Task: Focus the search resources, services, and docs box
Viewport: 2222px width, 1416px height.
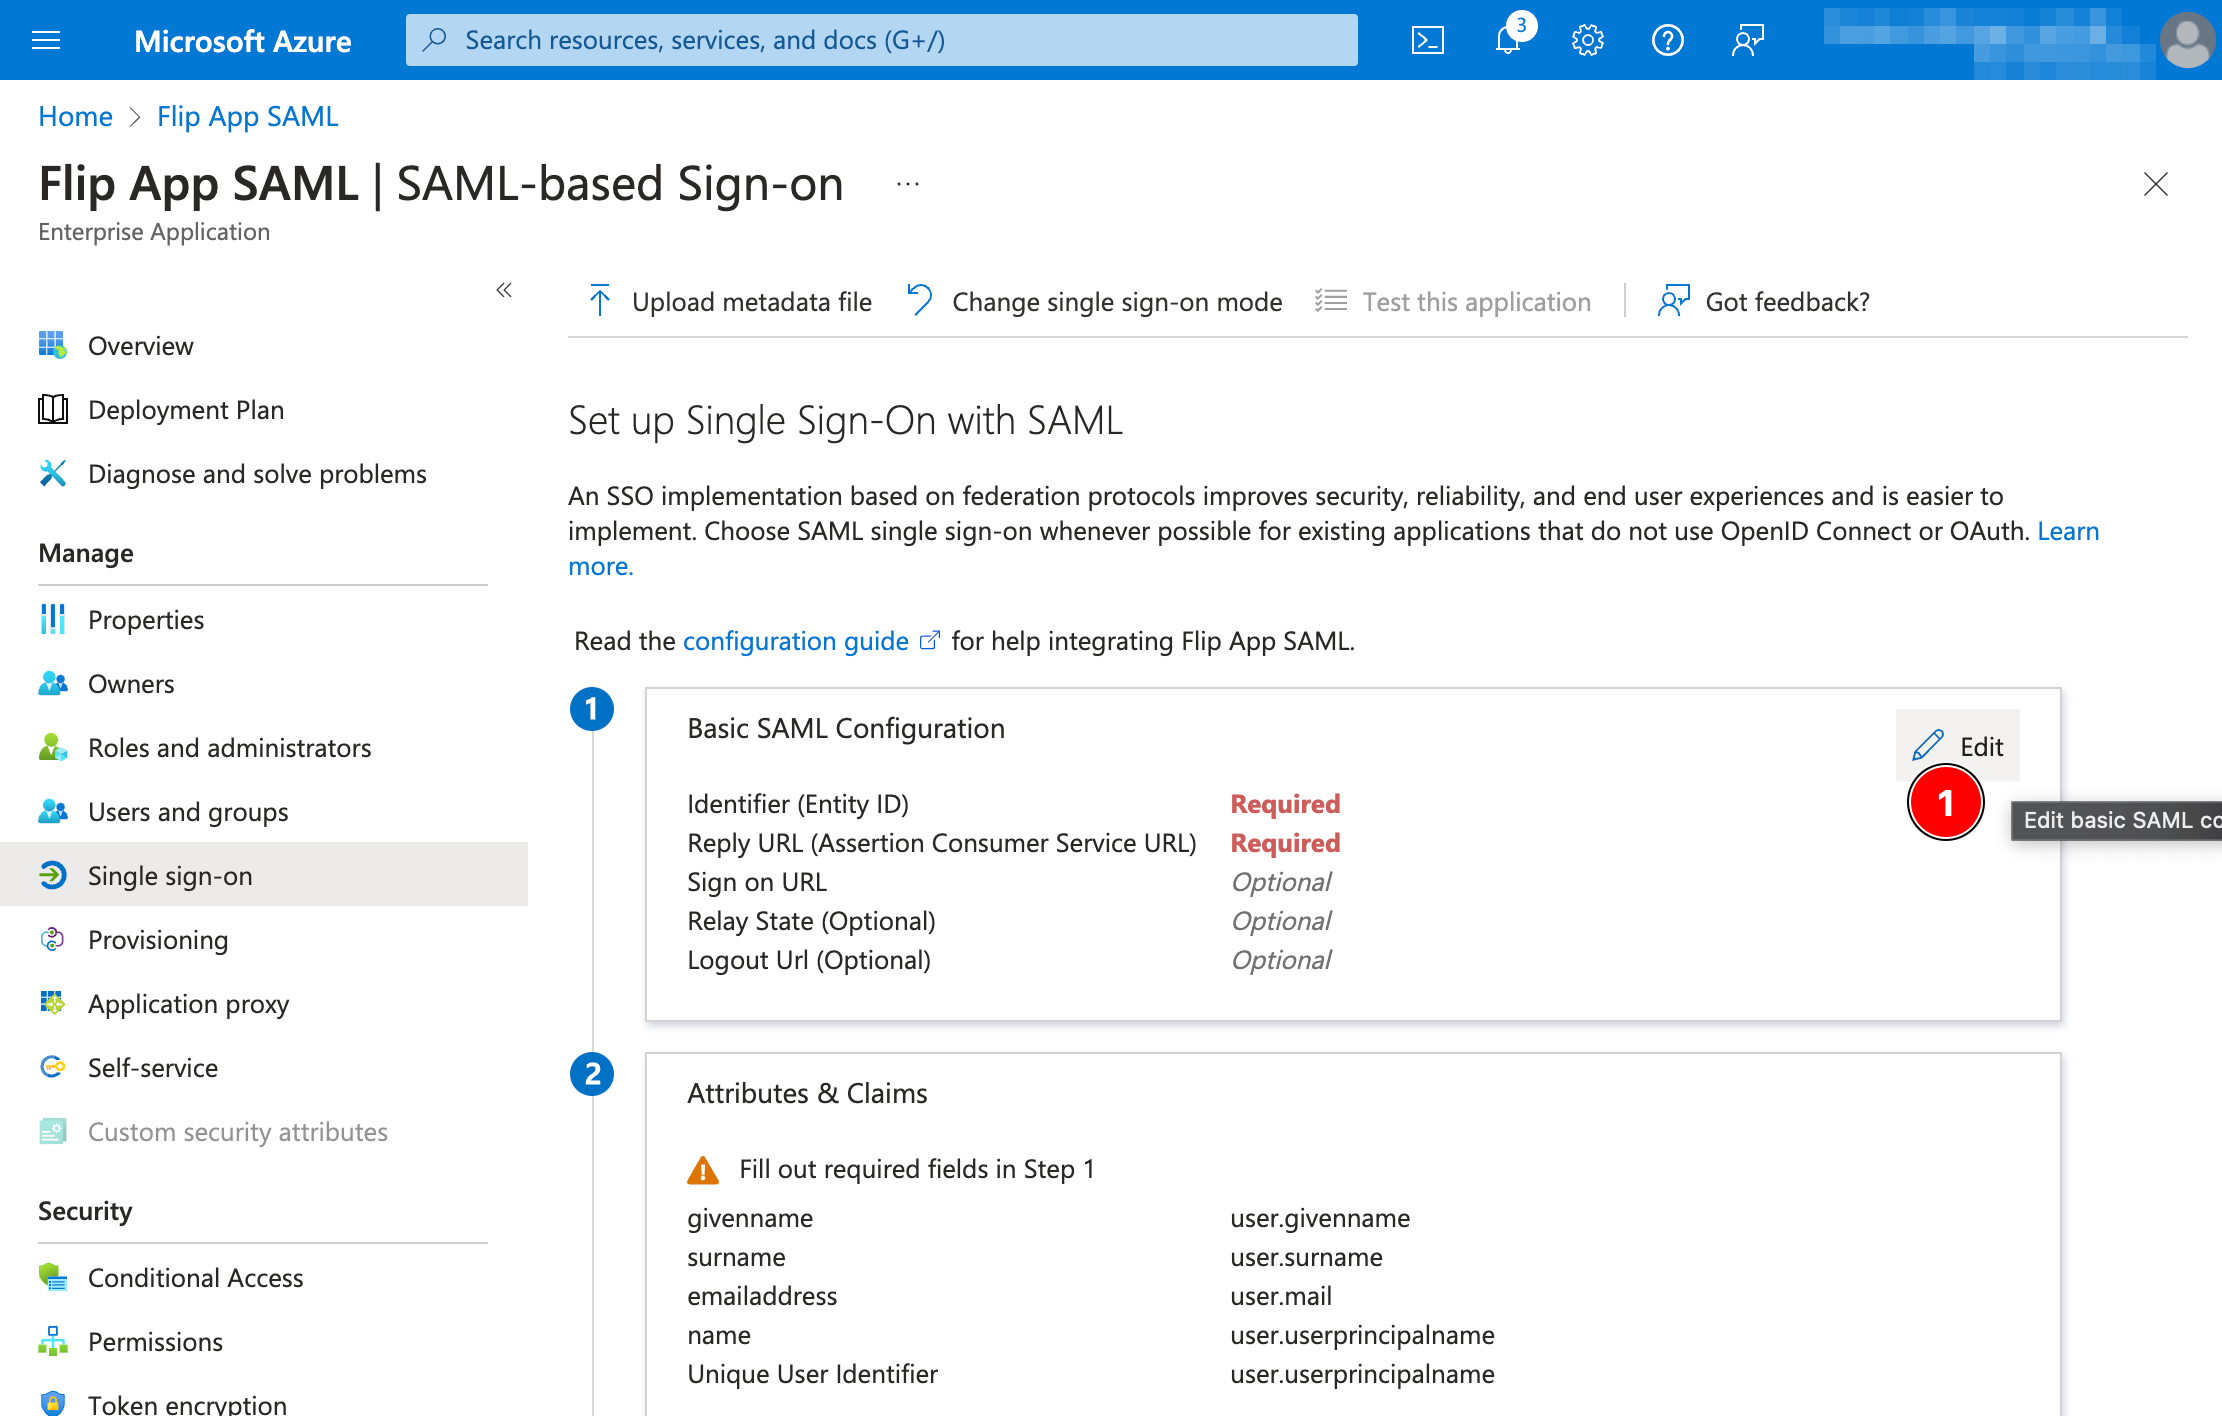Action: coord(881,40)
